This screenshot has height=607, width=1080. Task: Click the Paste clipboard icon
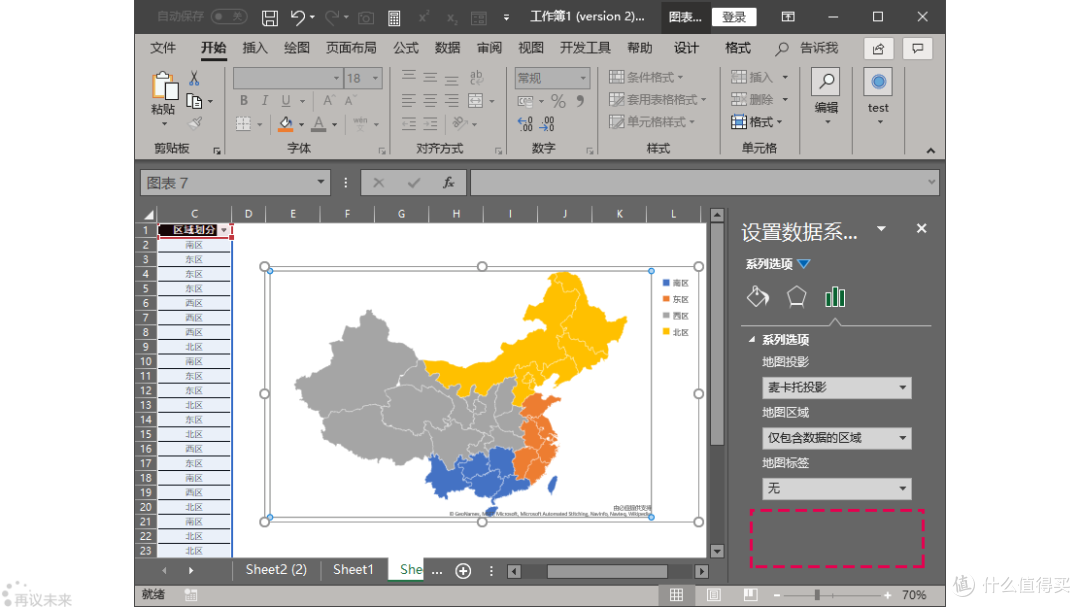pos(164,87)
